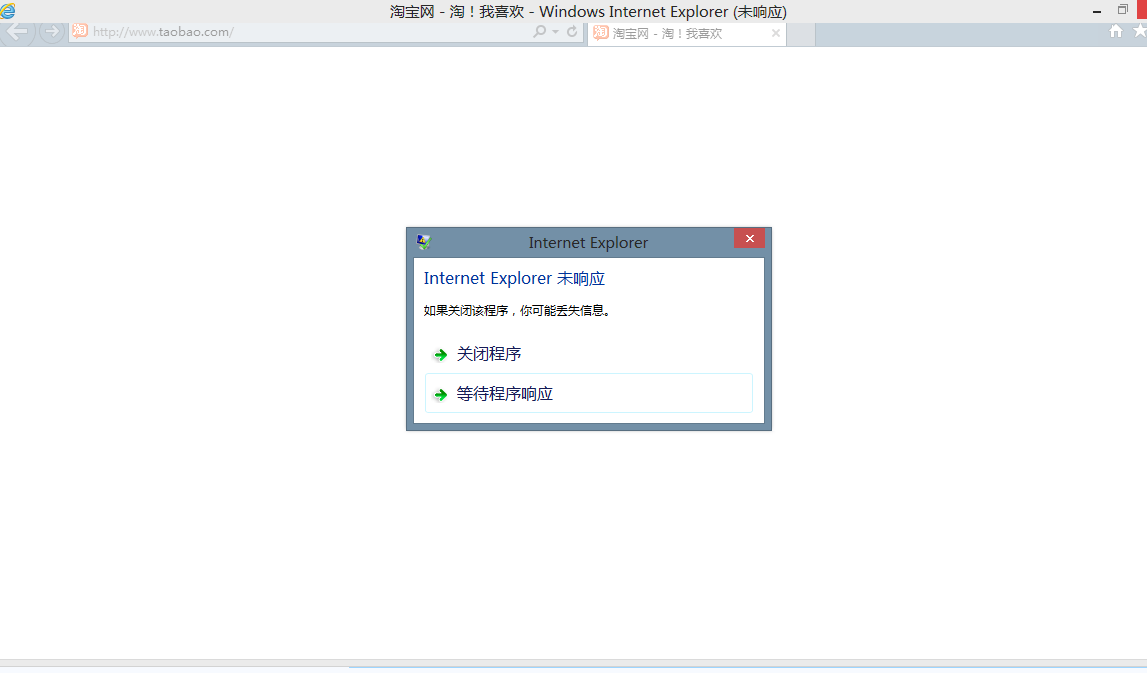Click the Home icon in the browser toolbar

(x=1116, y=31)
